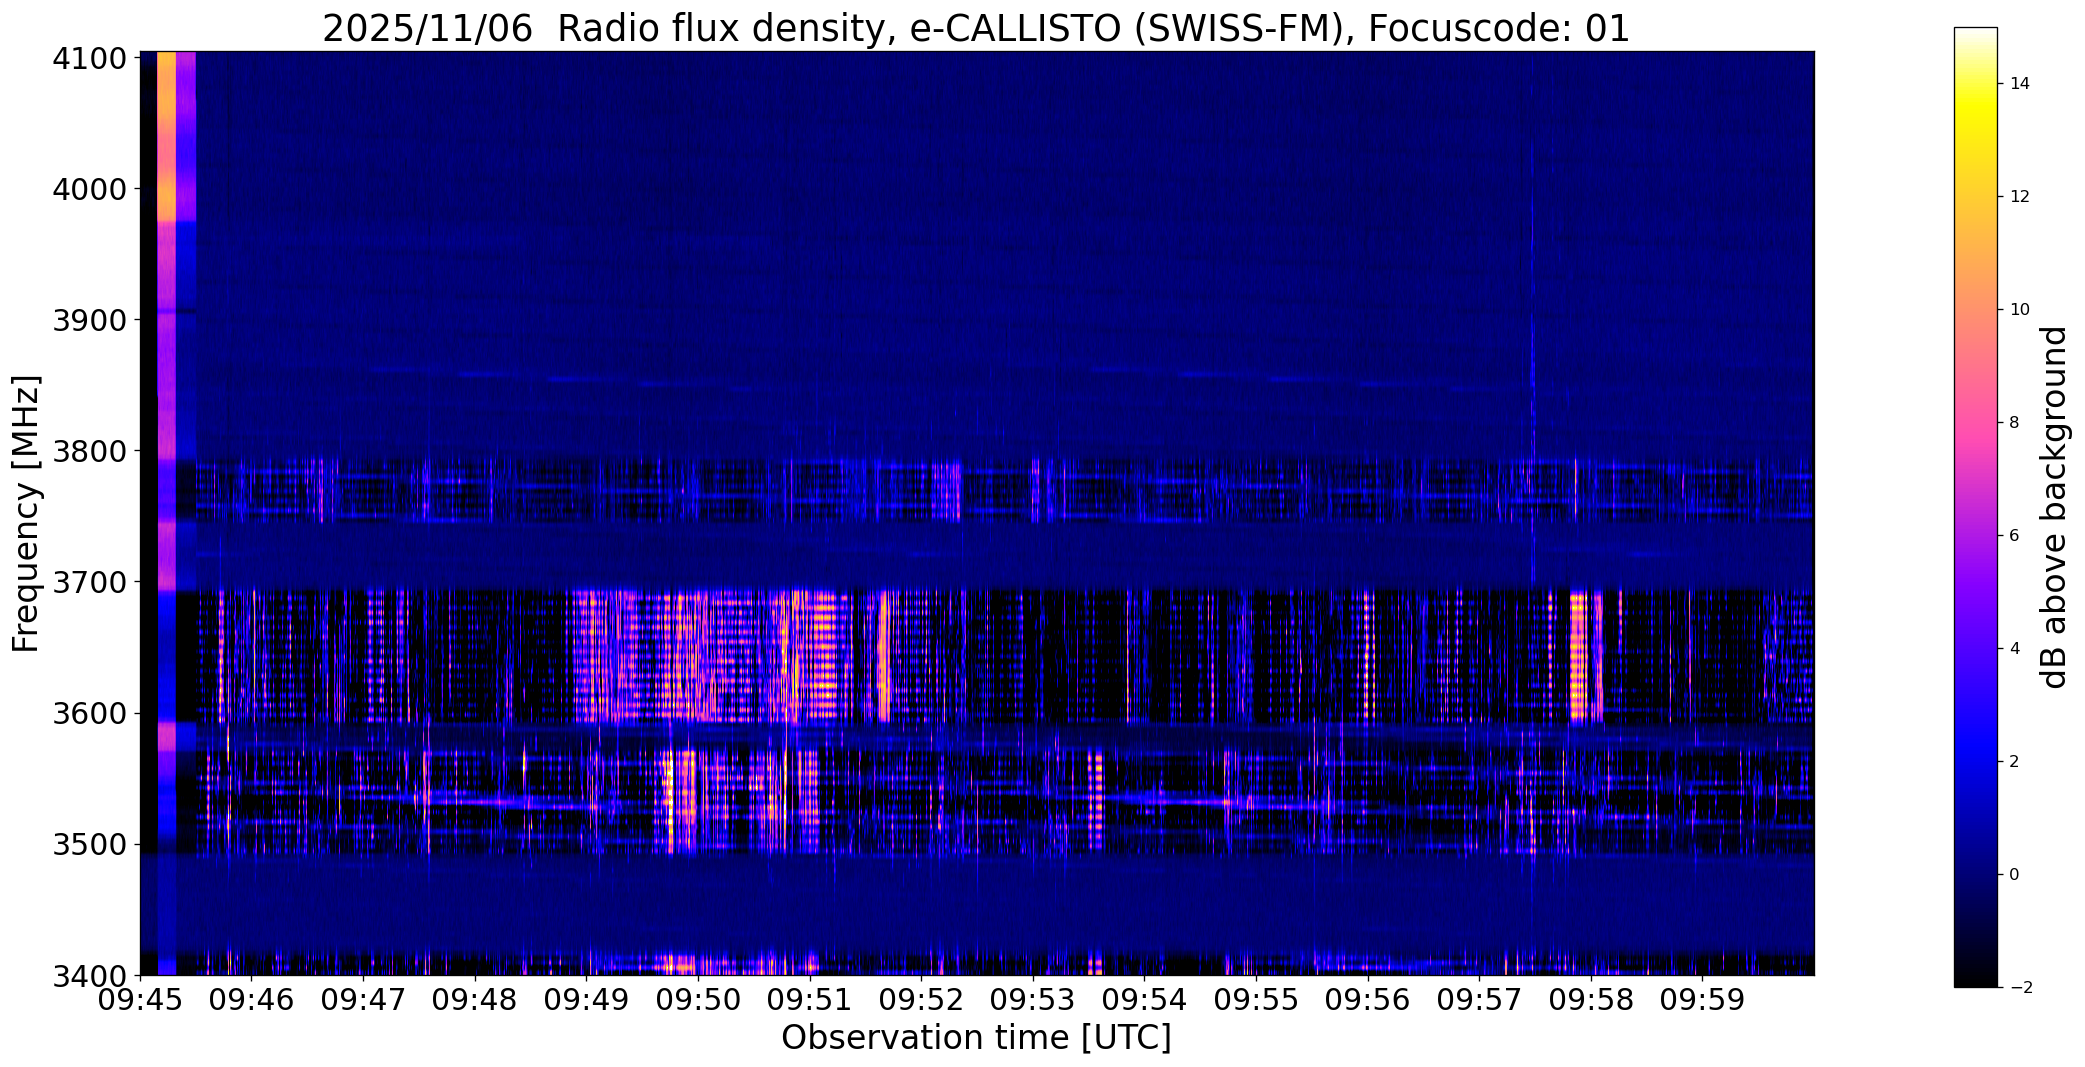Image resolution: width=2085 pixels, height=1067 pixels.
Task: Click the 09:59 time tick label
Action: 1702,999
